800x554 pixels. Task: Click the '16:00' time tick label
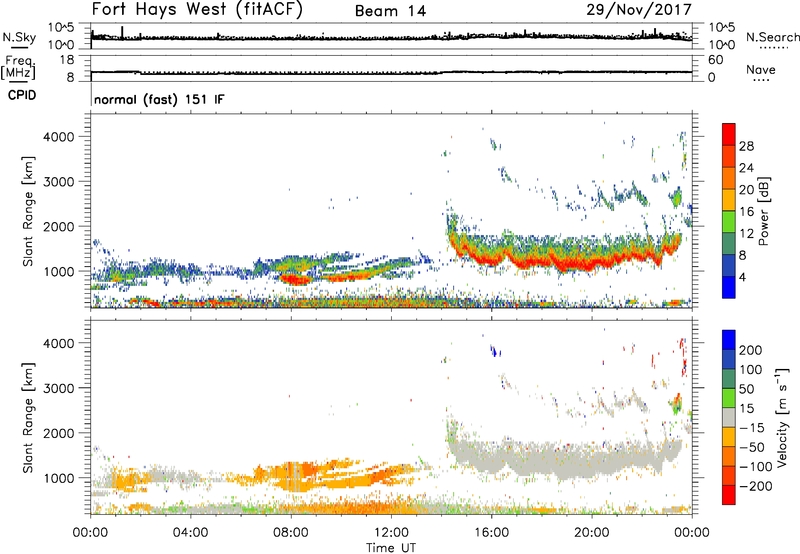click(x=491, y=533)
